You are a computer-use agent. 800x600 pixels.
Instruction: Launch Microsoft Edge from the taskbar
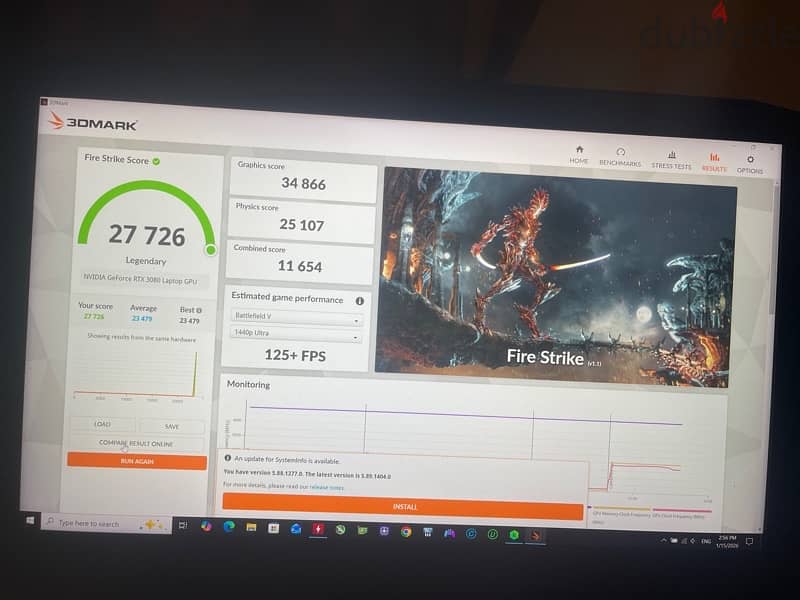pos(229,527)
